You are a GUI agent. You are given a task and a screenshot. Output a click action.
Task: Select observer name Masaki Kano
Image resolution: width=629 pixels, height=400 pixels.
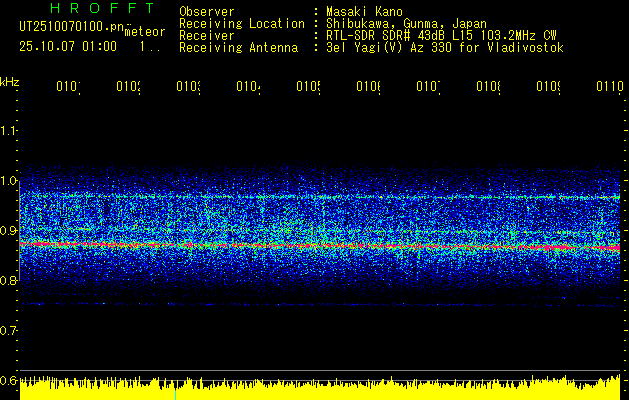[364, 12]
